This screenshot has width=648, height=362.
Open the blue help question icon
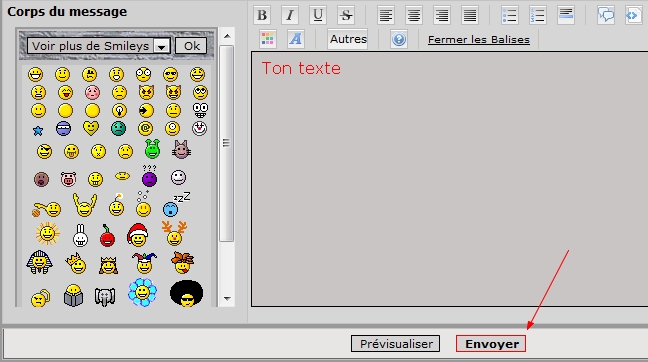(x=399, y=40)
